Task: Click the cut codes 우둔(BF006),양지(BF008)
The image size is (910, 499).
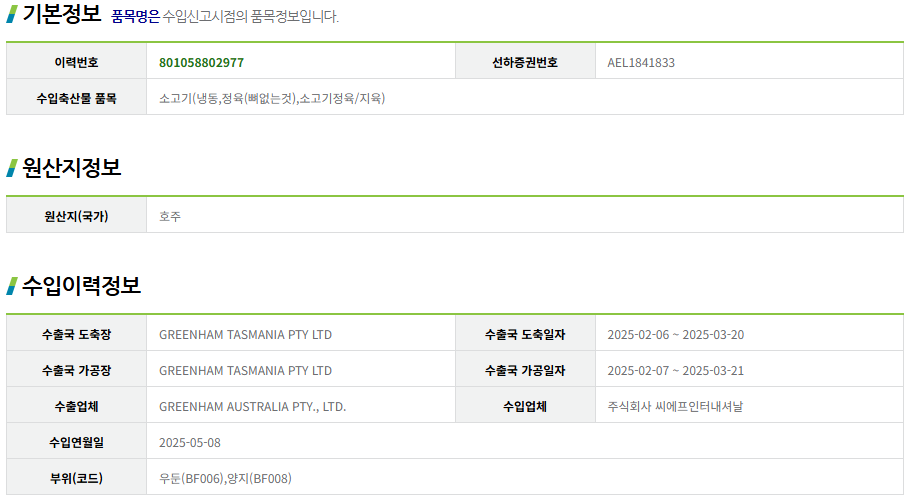Action: pyautogui.click(x=225, y=478)
